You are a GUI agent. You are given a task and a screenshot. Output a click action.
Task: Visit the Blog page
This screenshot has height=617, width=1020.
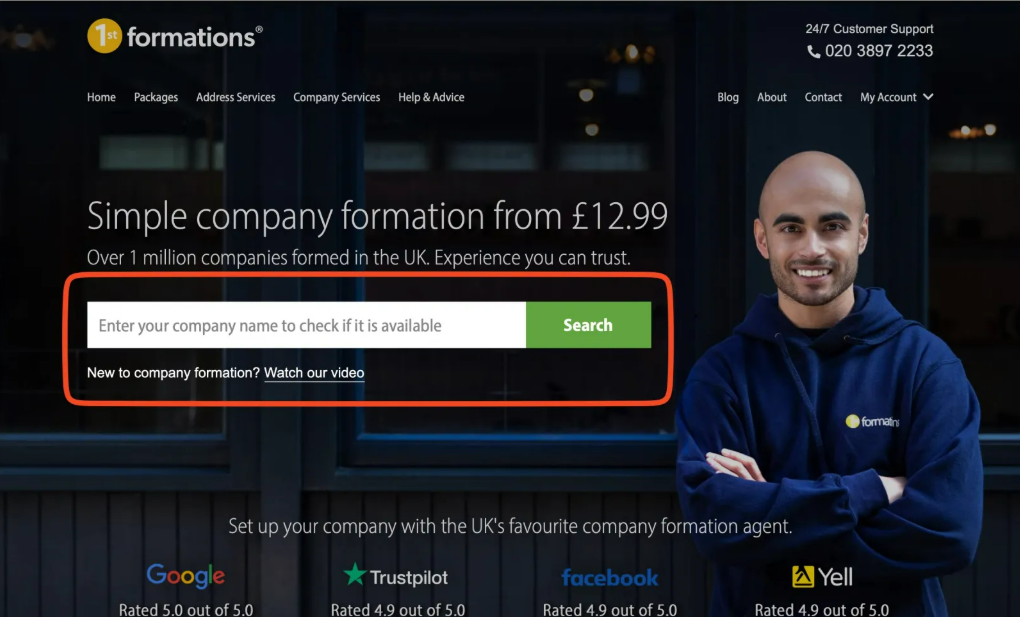(x=728, y=97)
